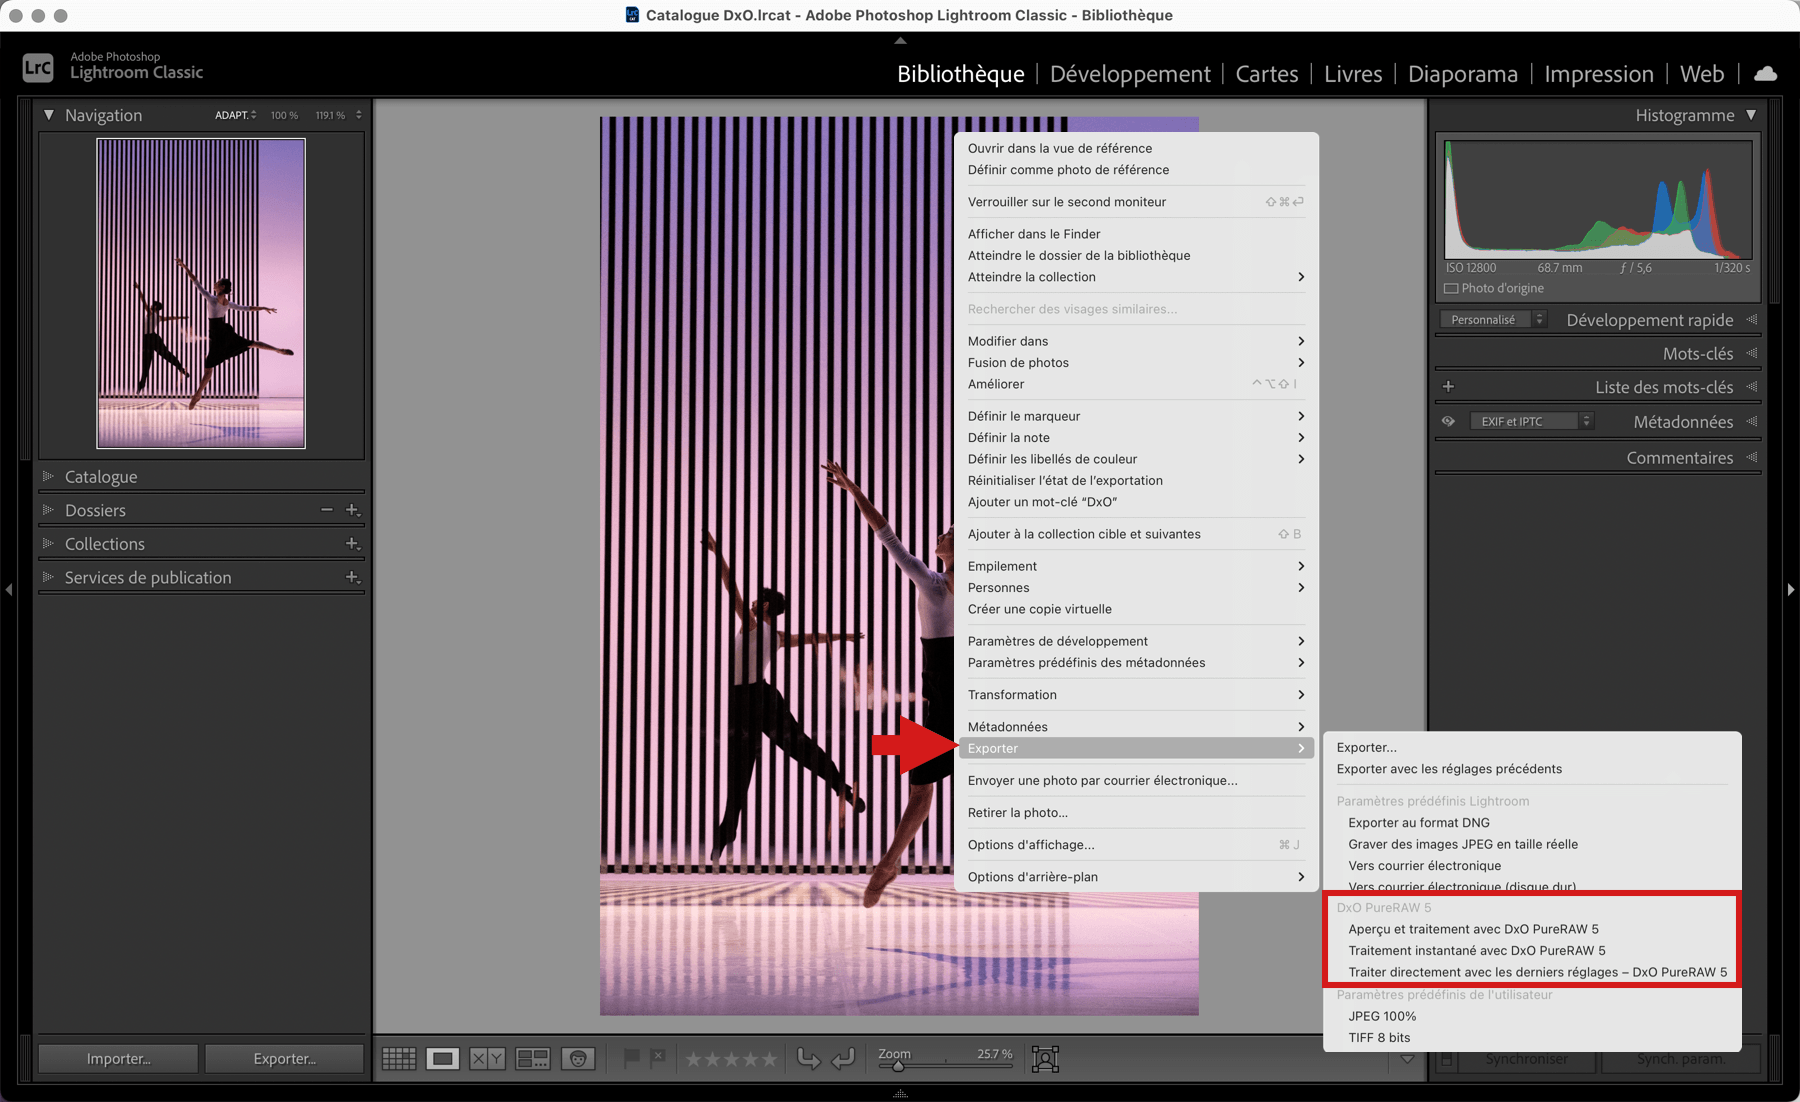The width and height of the screenshot is (1800, 1102).
Task: Open Définir la note submenu
Action: pyautogui.click(x=1136, y=437)
